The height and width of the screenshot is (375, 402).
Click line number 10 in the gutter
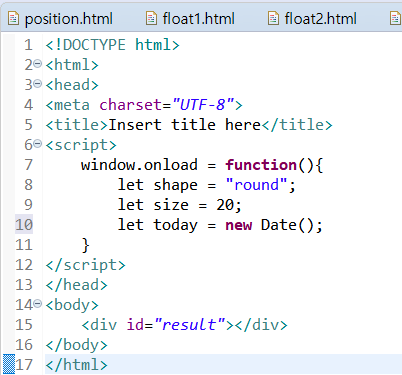(x=24, y=225)
